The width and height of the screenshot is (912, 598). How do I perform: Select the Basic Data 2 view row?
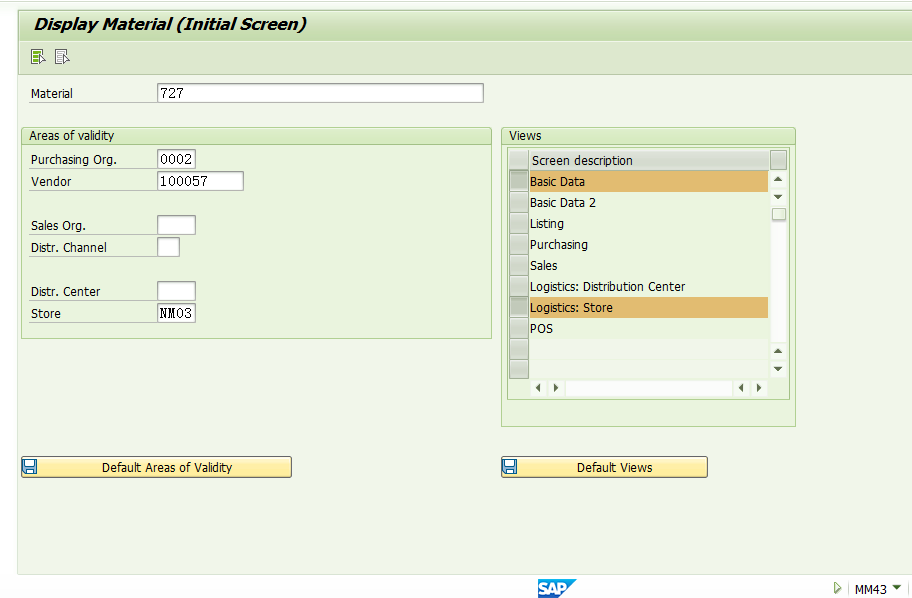[x=649, y=202]
